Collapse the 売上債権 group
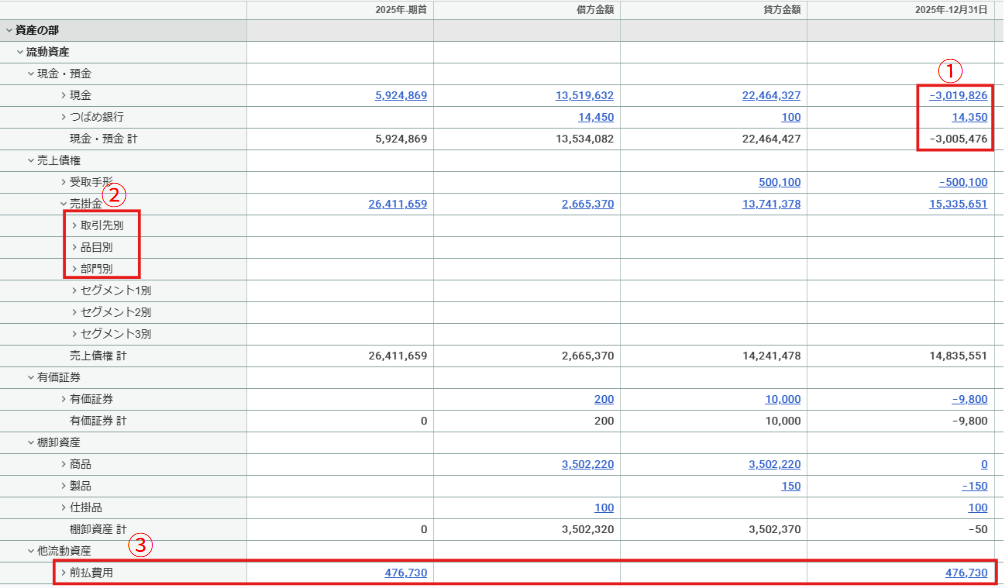 click(31, 160)
